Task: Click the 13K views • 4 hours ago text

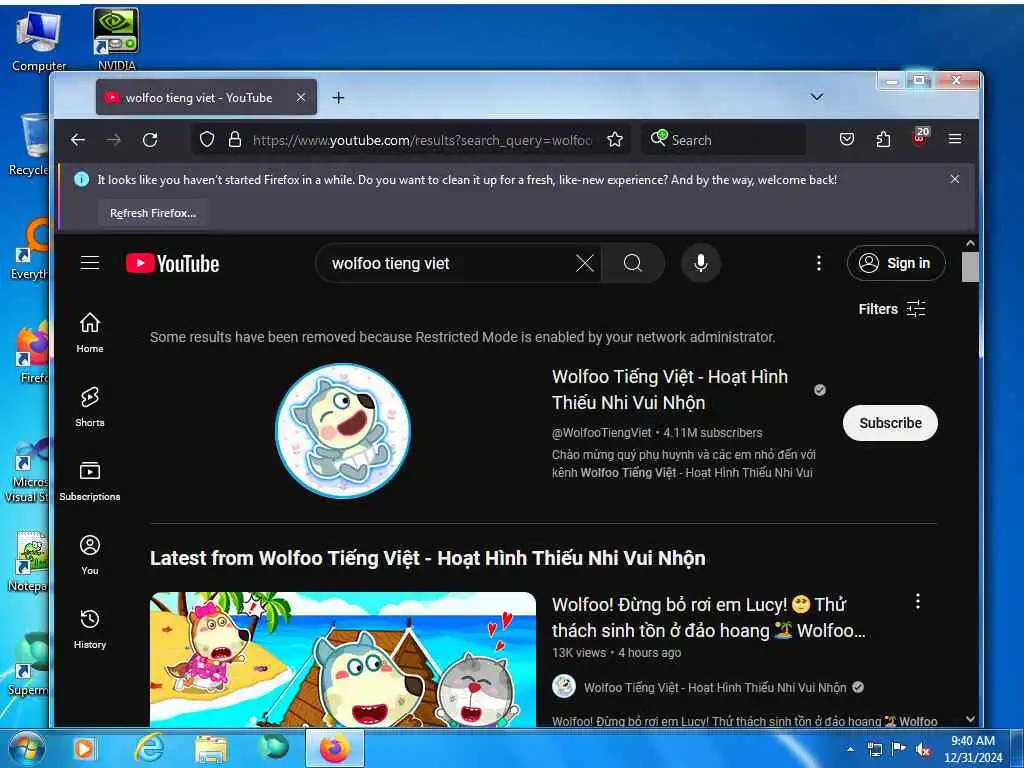Action: [616, 653]
